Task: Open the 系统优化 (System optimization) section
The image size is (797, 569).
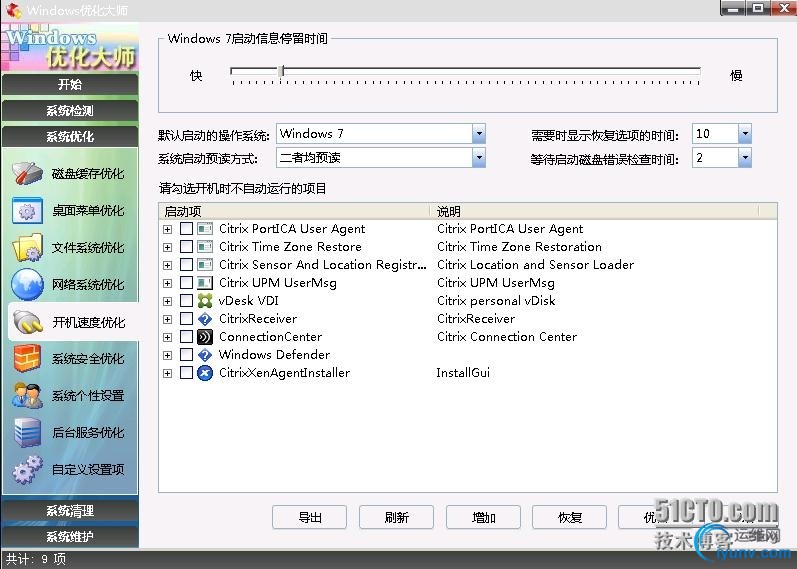Action: click(x=70, y=136)
